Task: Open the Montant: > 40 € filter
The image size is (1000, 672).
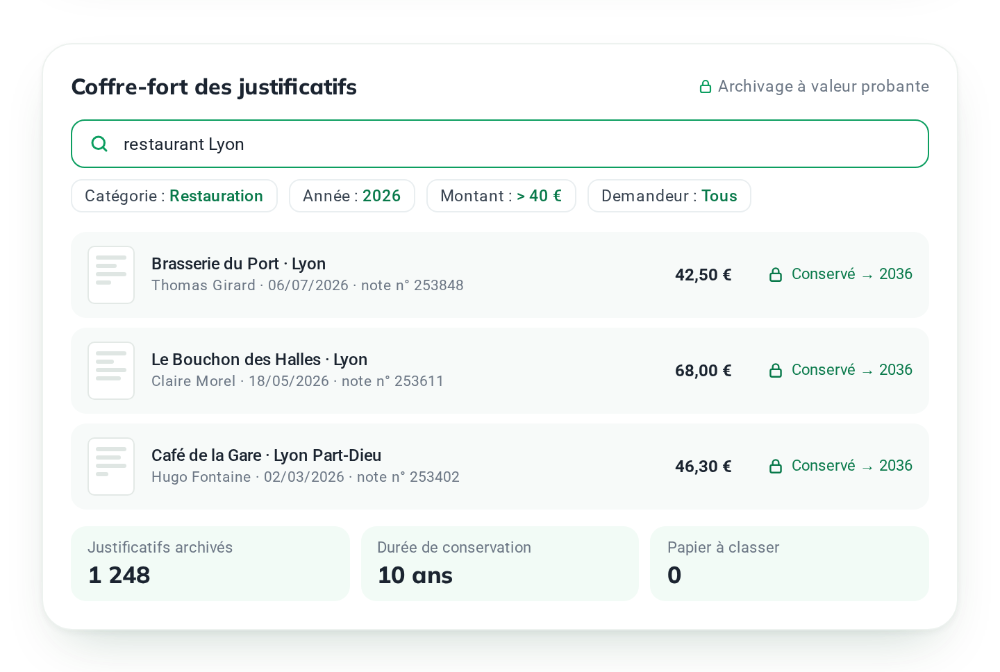Action: tap(501, 196)
